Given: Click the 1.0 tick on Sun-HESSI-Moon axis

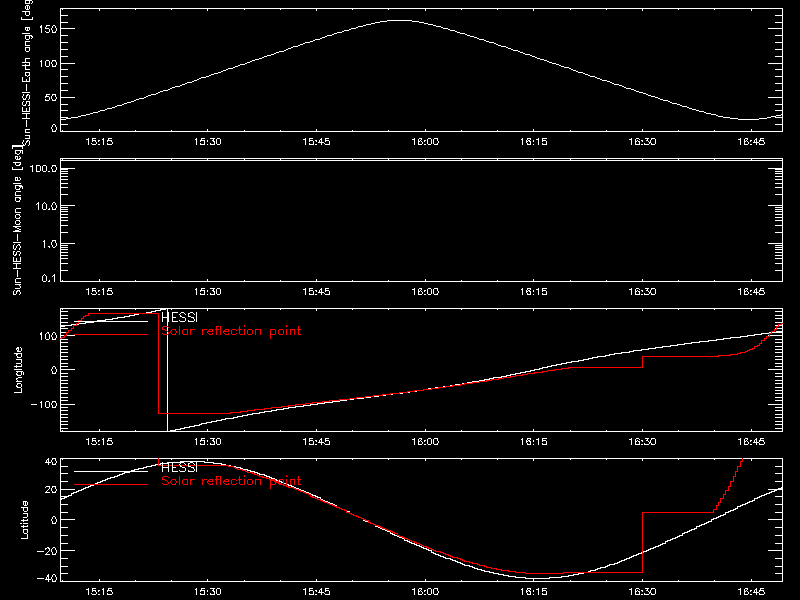Looking at the screenshot, I should (x=49, y=244).
